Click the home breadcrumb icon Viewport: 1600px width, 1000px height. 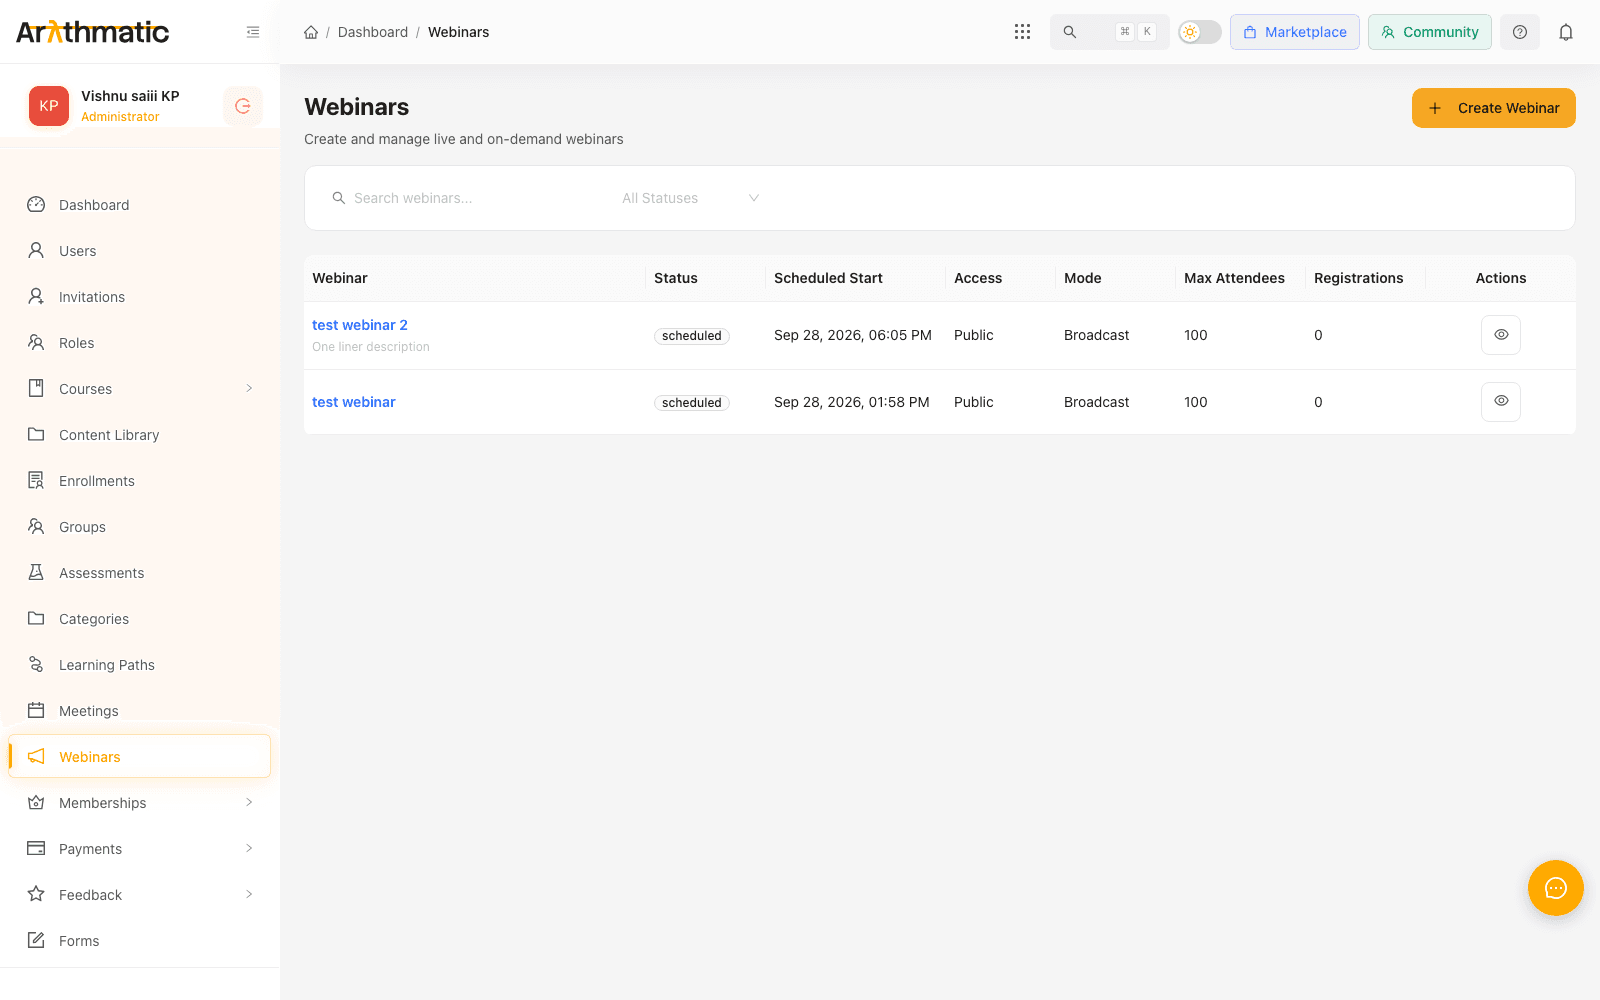311,32
